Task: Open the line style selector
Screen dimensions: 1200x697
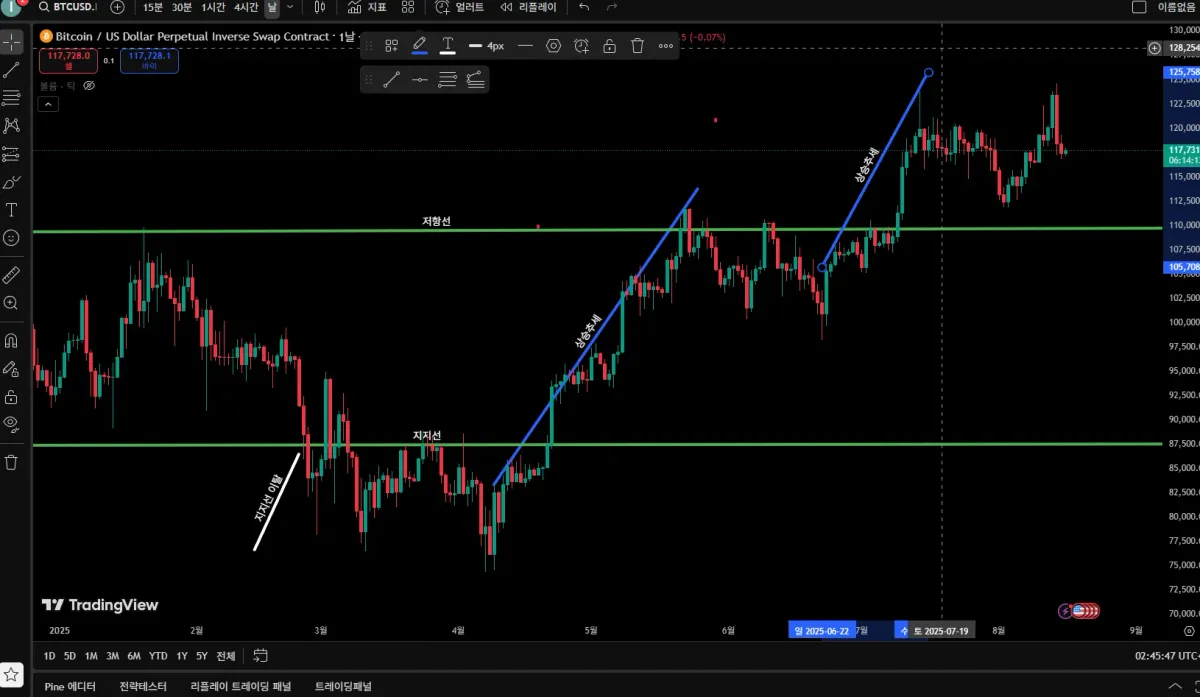Action: pyautogui.click(x=525, y=46)
